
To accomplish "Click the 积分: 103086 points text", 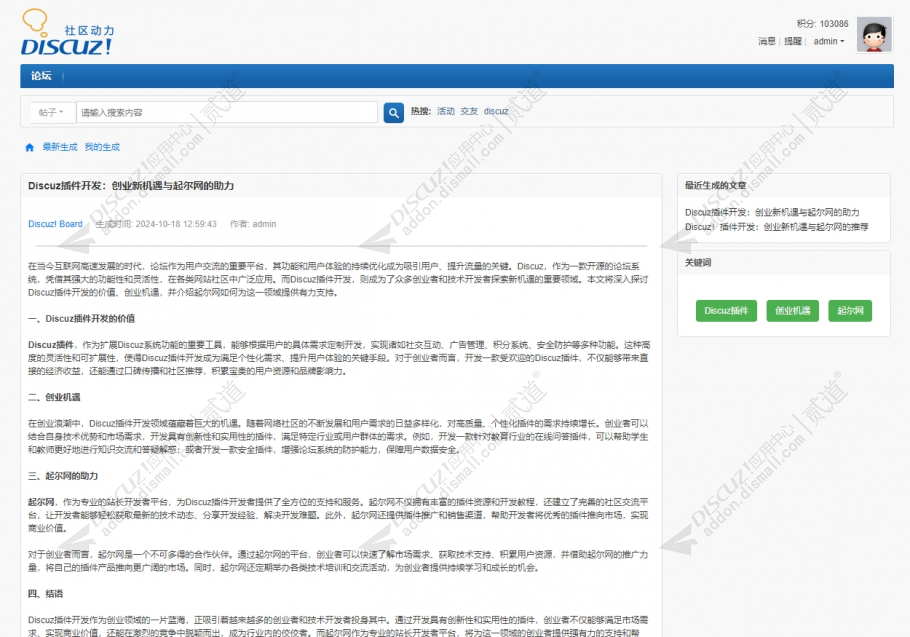I will tap(822, 24).
